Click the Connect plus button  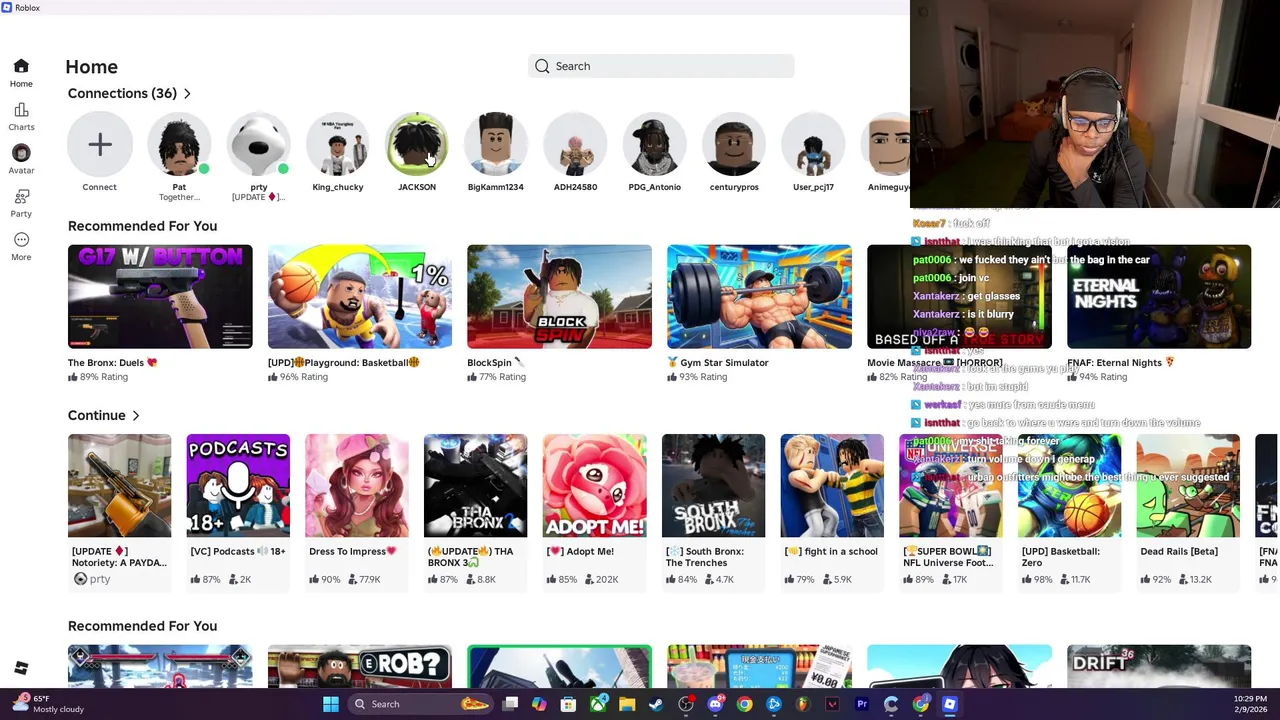click(99, 145)
